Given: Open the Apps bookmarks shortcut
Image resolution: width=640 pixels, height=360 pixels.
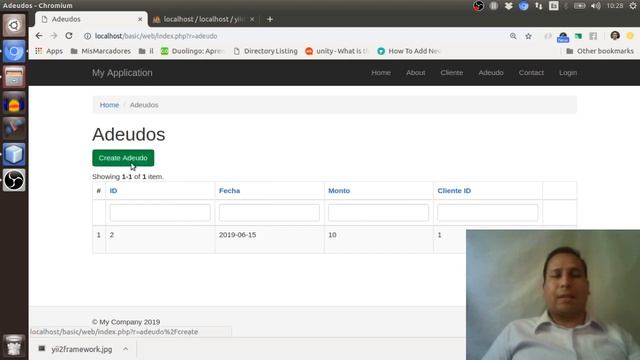Looking at the screenshot, I should point(49,51).
